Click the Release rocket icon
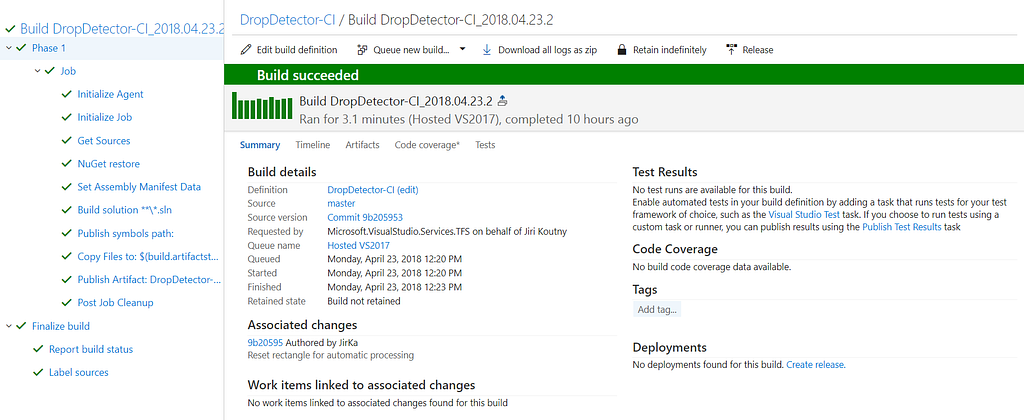1024x420 pixels. 731,50
